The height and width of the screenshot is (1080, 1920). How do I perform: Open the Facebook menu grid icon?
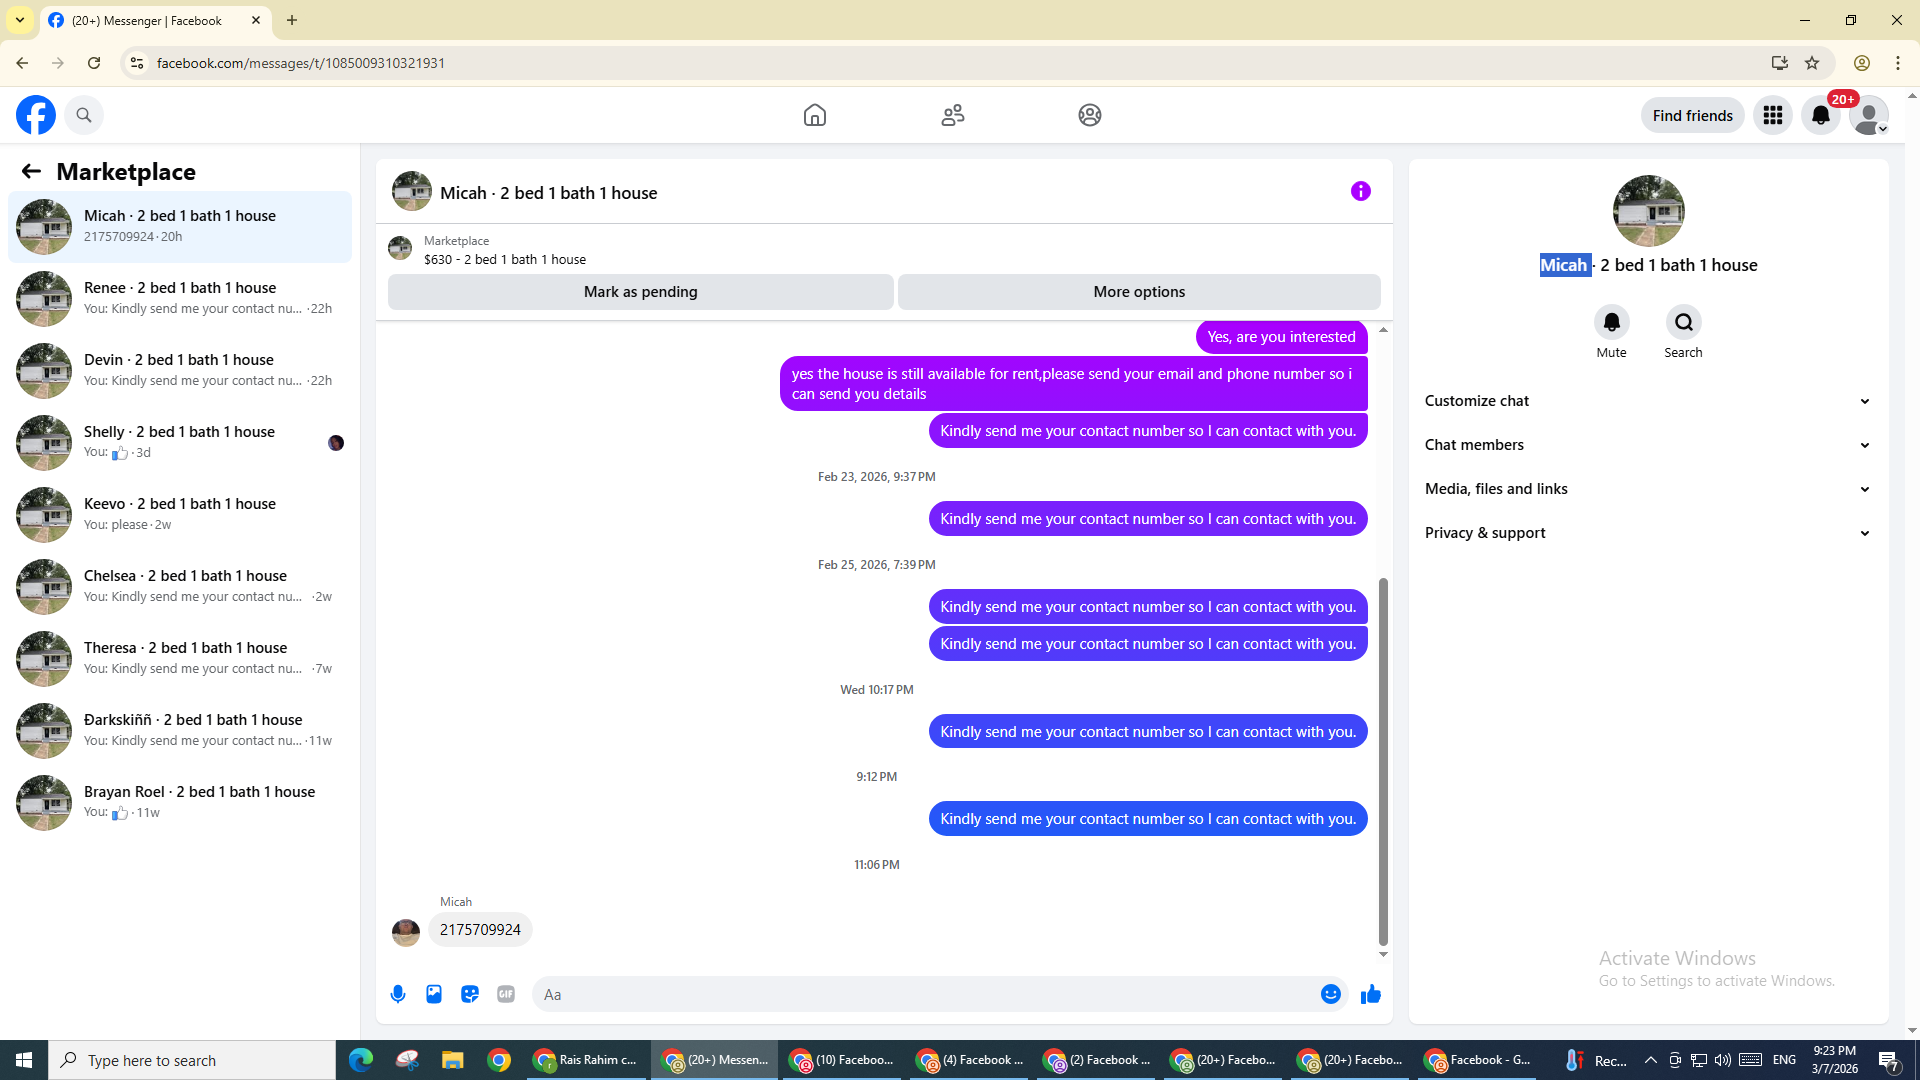coord(1773,116)
